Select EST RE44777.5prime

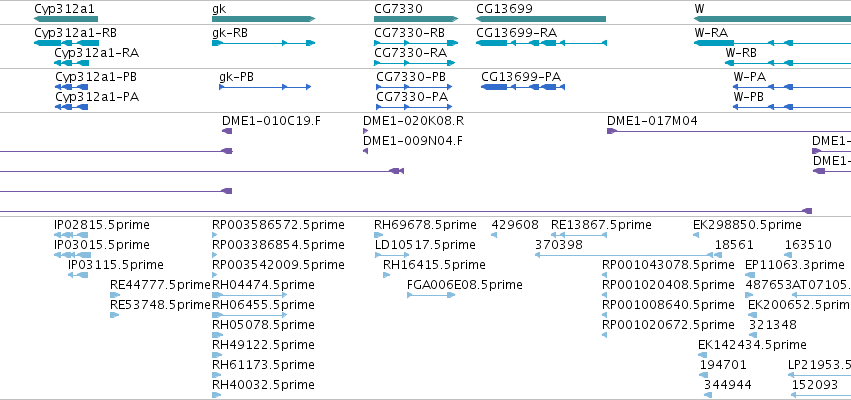coord(115,295)
